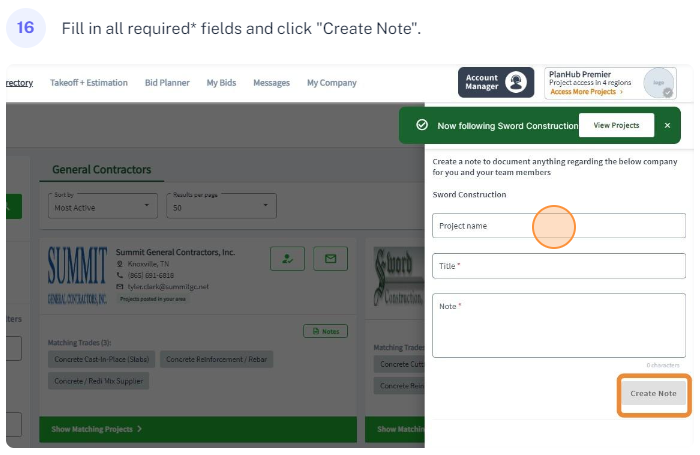Go to My Bids

click(221, 83)
